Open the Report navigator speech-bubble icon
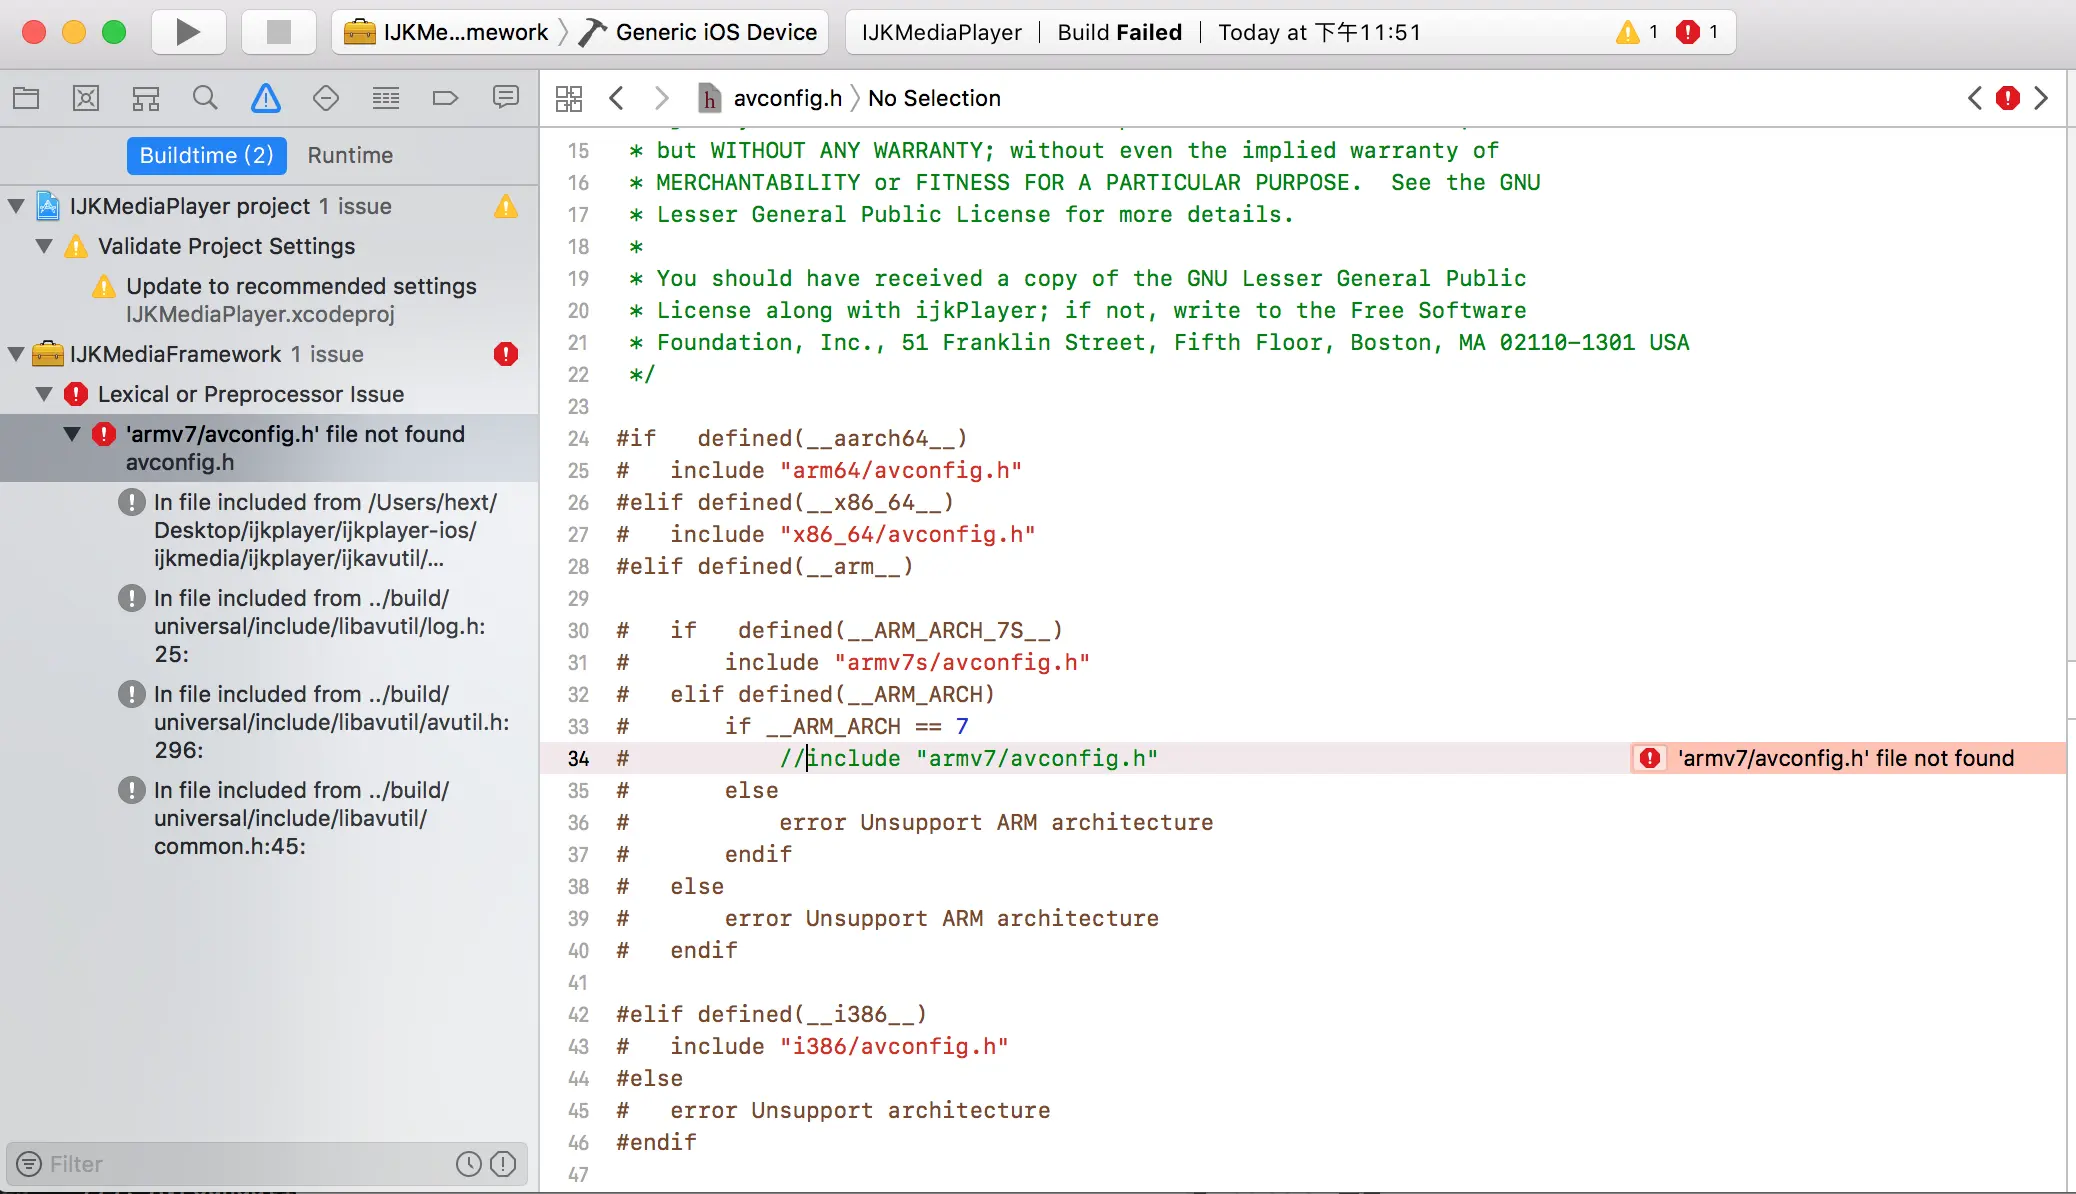This screenshot has width=2076, height=1194. point(506,98)
